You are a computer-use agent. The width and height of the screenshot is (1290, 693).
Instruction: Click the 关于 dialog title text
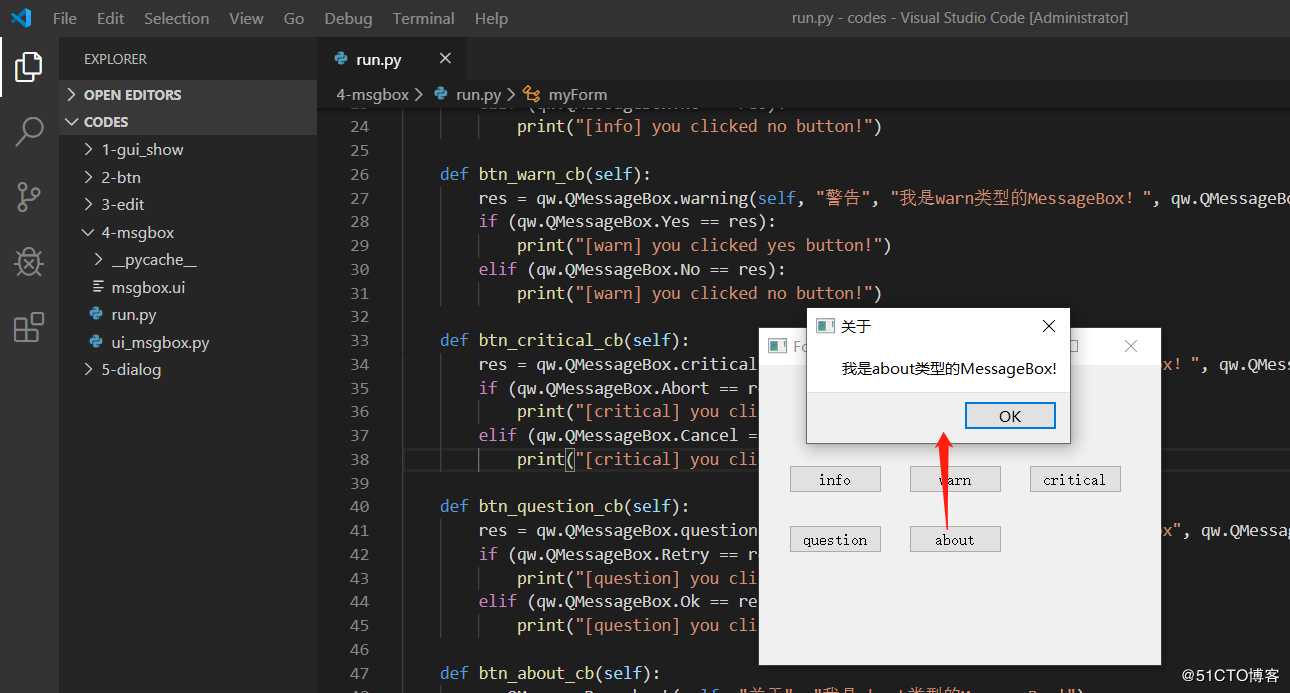(856, 326)
